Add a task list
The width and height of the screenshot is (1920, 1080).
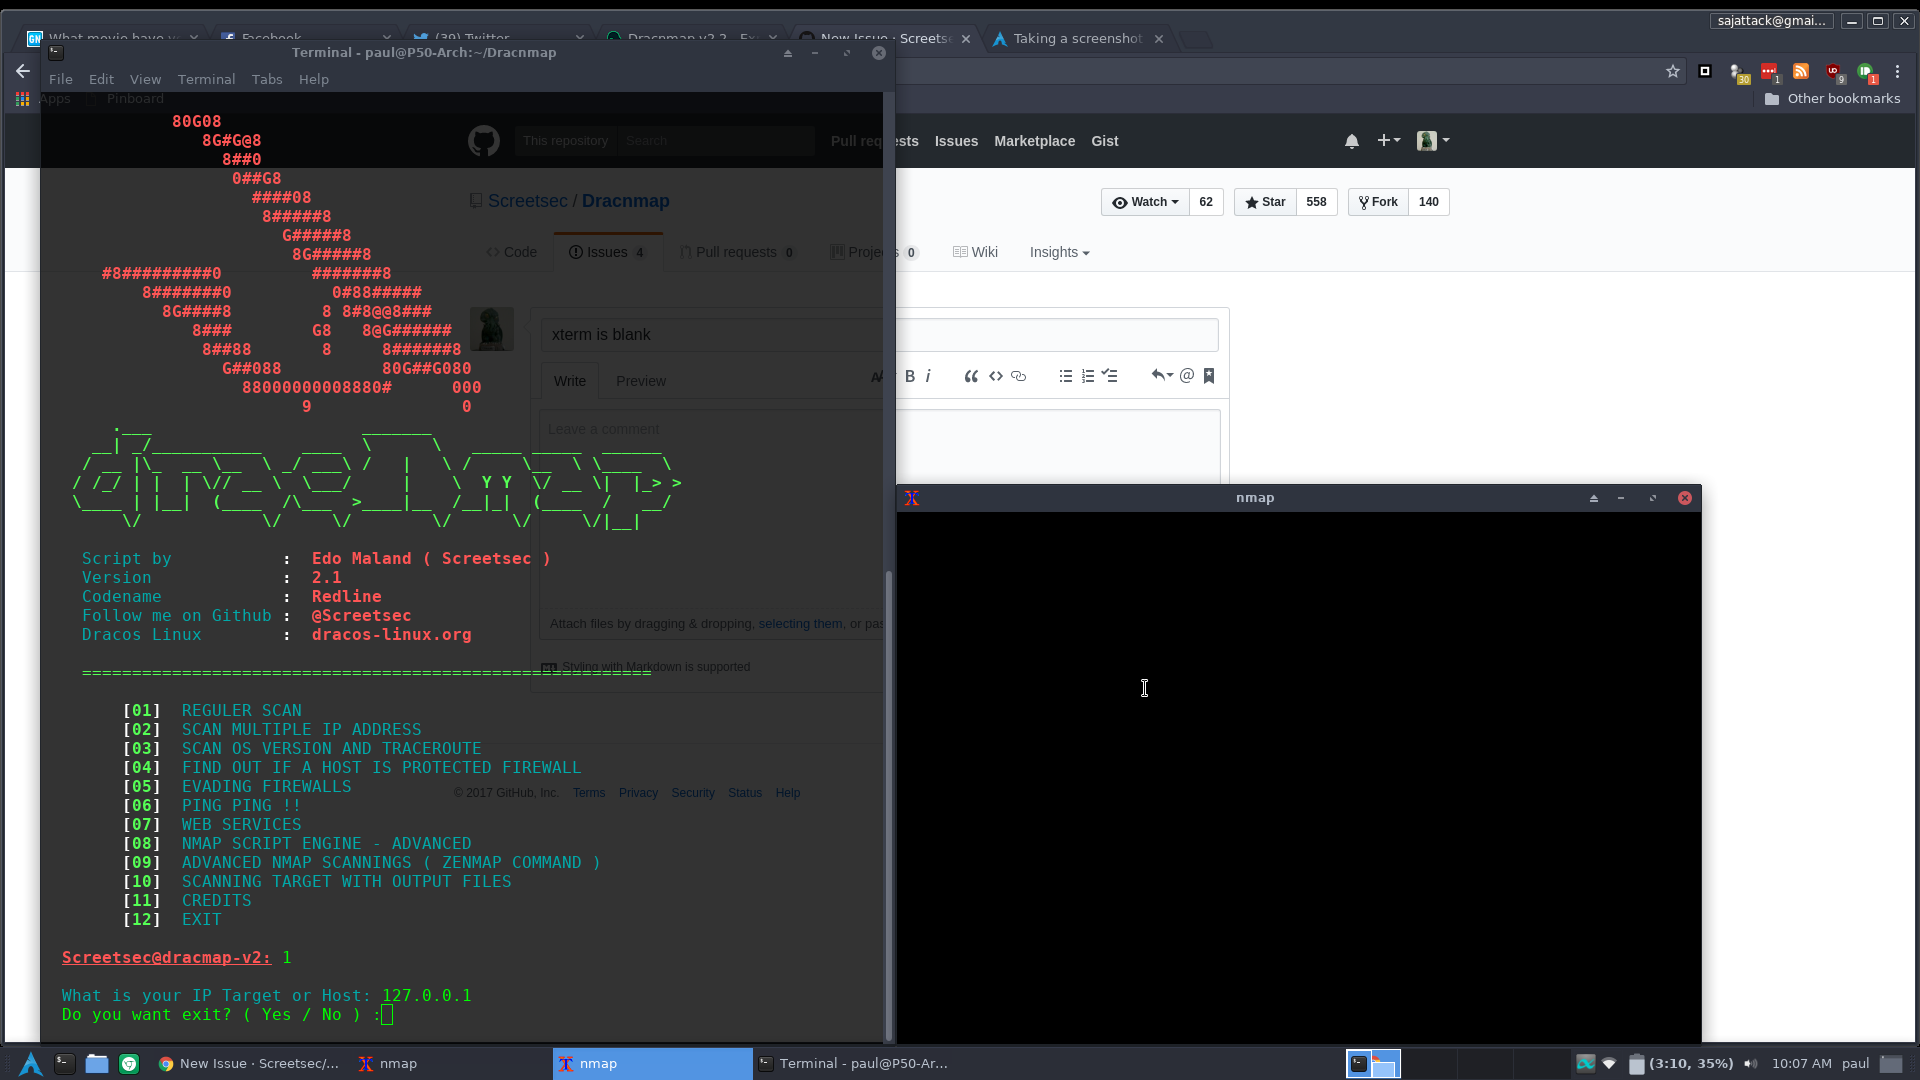(x=1109, y=376)
